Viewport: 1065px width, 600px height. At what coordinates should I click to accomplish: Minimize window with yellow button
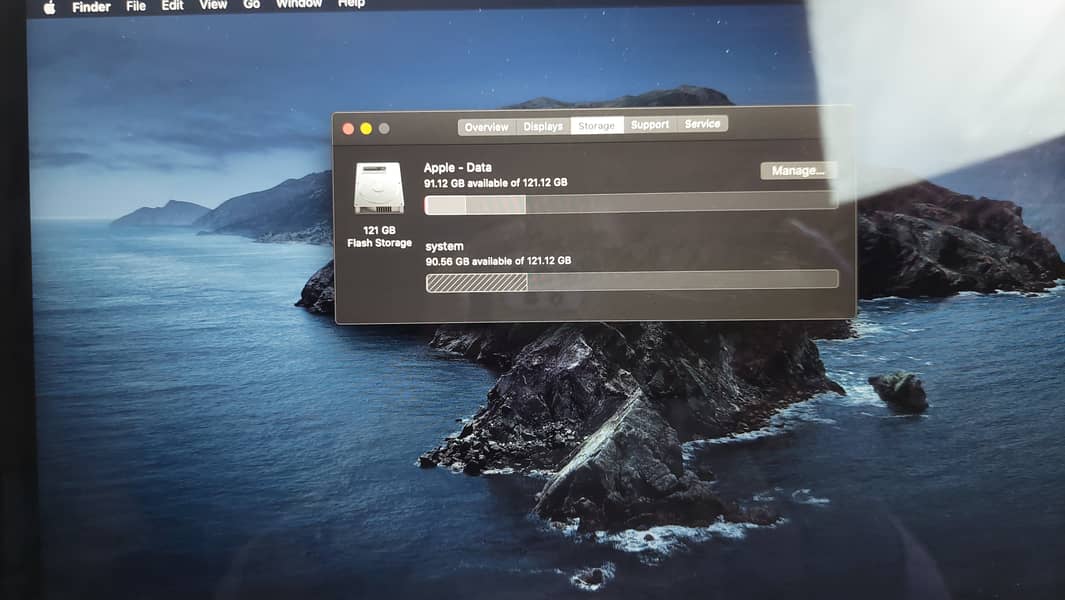(366, 128)
